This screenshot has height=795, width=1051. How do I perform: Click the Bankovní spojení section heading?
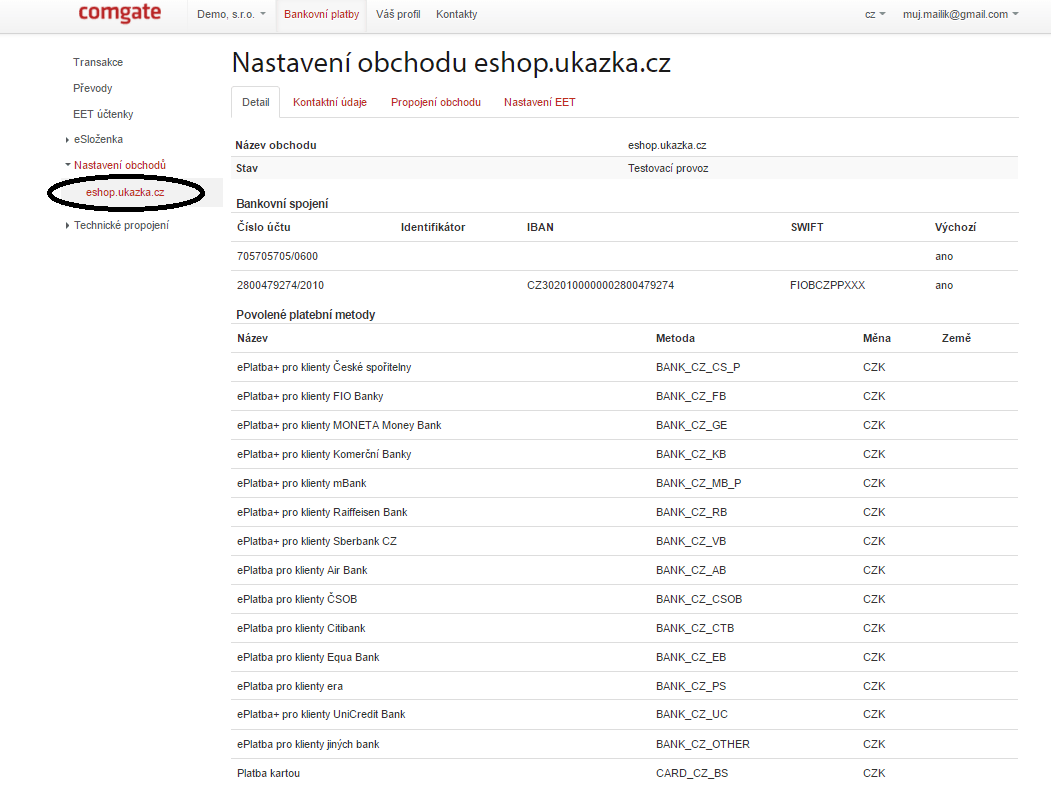282,204
